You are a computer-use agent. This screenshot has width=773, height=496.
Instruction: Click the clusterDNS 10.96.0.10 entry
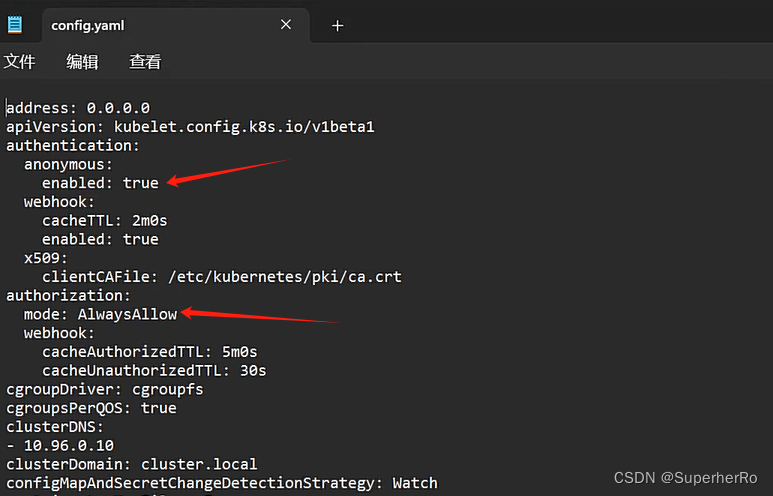69,445
